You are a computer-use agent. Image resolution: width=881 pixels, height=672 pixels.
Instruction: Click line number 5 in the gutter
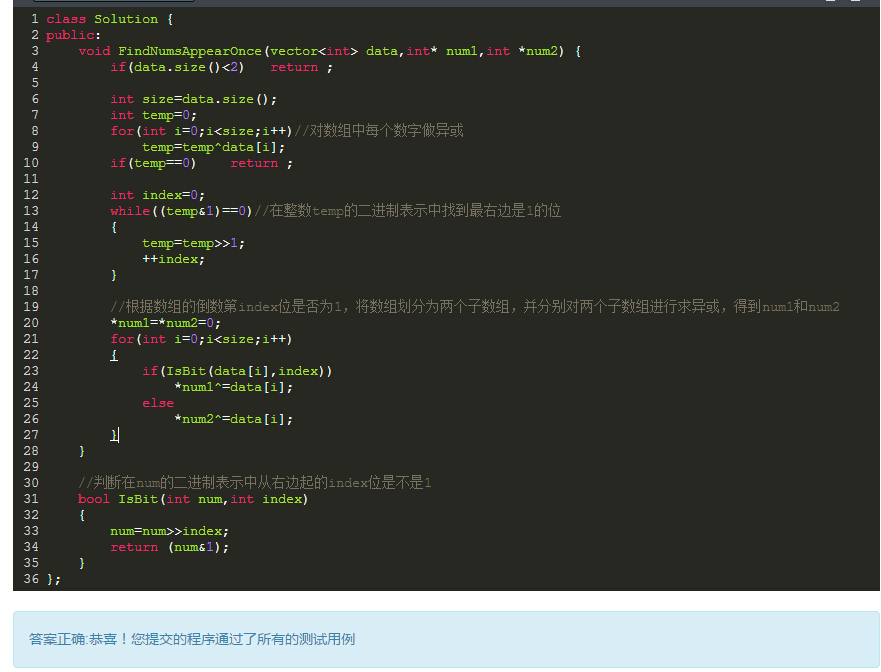point(35,83)
